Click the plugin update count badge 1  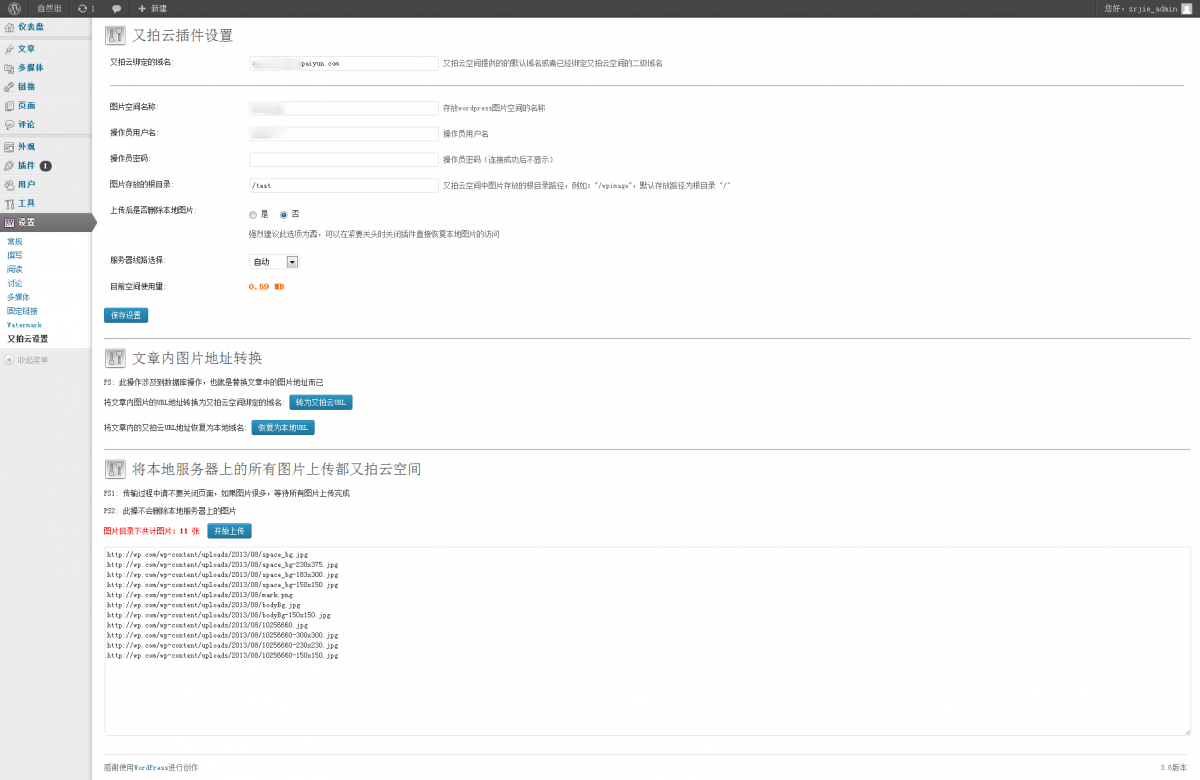tap(46, 165)
